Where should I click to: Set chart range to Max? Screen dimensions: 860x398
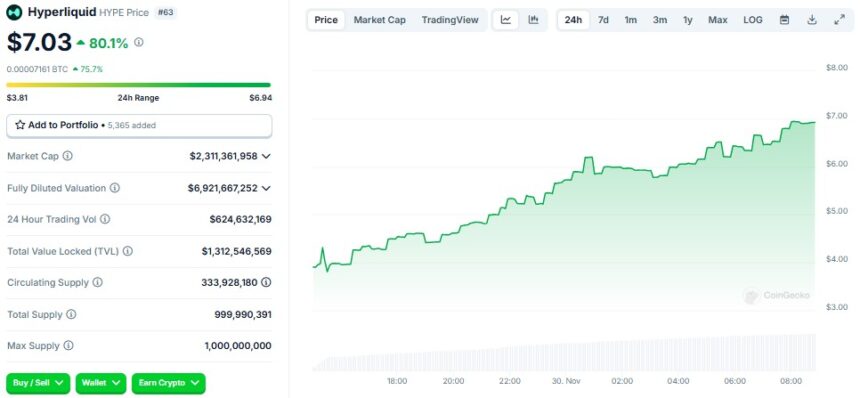pyautogui.click(x=717, y=20)
